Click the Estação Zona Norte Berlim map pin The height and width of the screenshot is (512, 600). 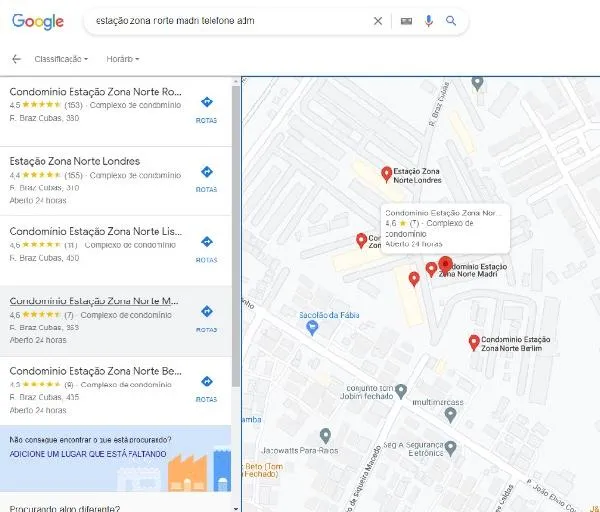coord(474,342)
